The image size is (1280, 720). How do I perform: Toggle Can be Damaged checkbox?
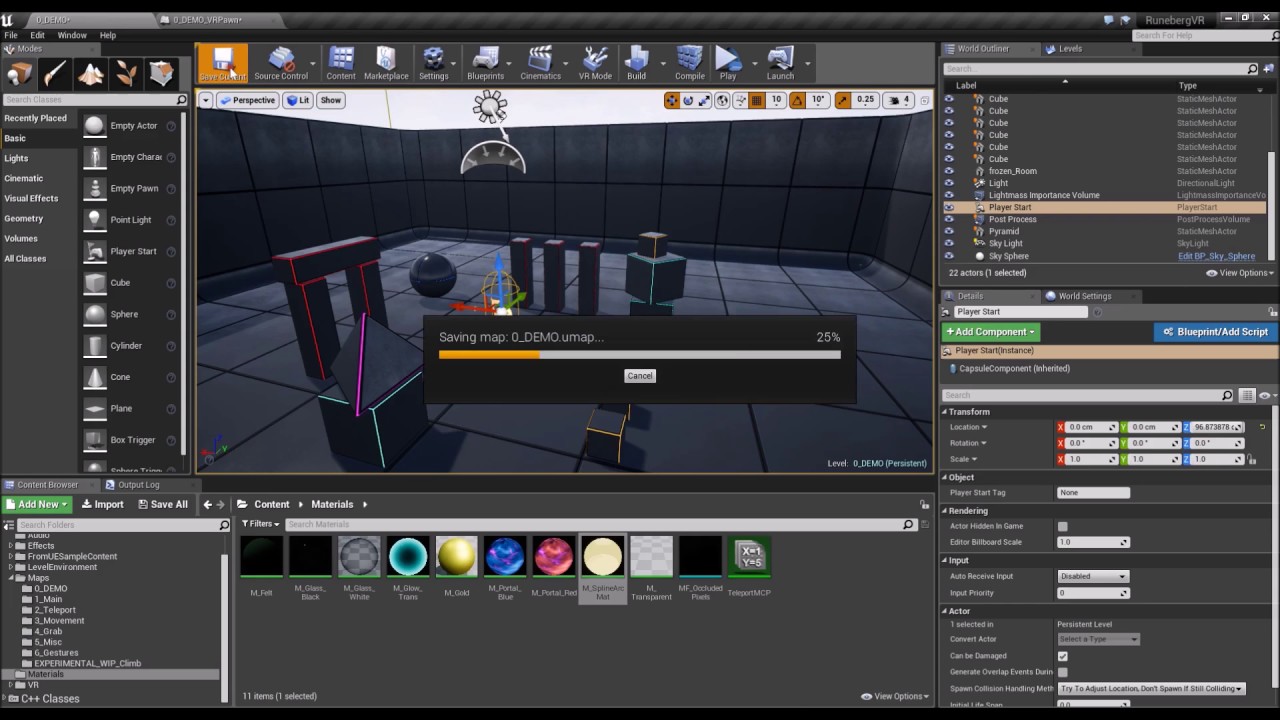tap(1062, 656)
